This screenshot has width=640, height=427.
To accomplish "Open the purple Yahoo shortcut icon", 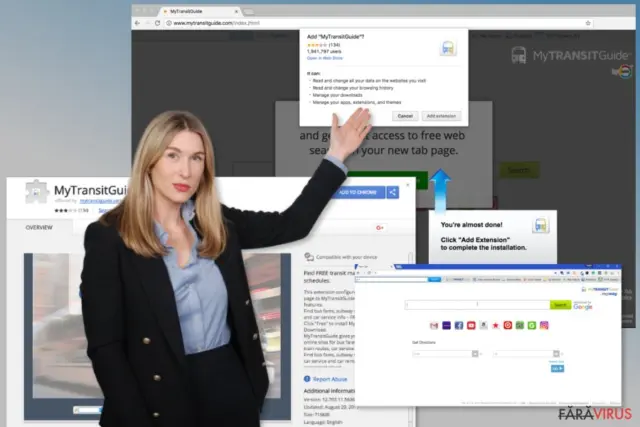I will [447, 325].
